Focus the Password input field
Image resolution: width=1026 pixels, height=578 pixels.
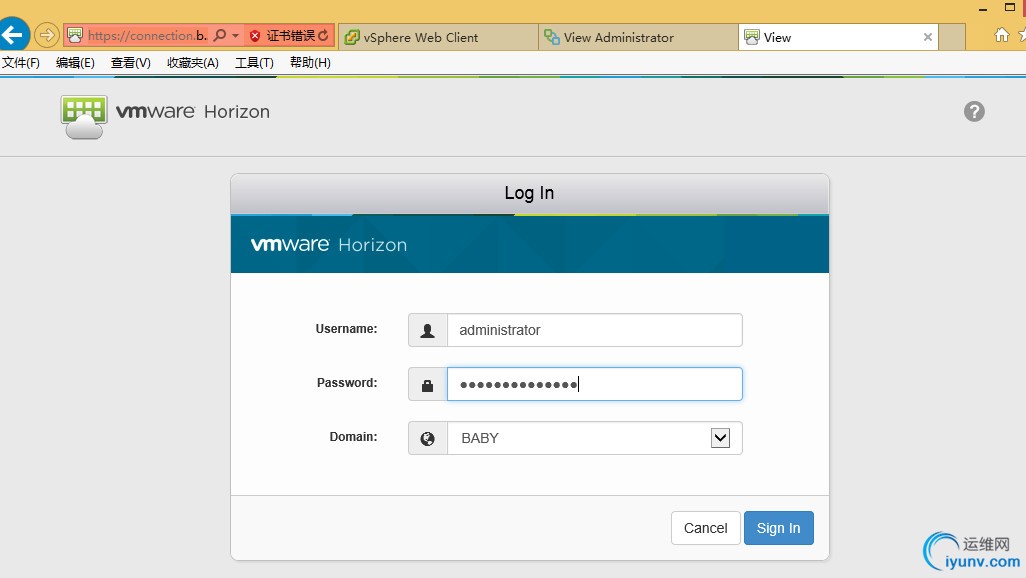pos(594,384)
